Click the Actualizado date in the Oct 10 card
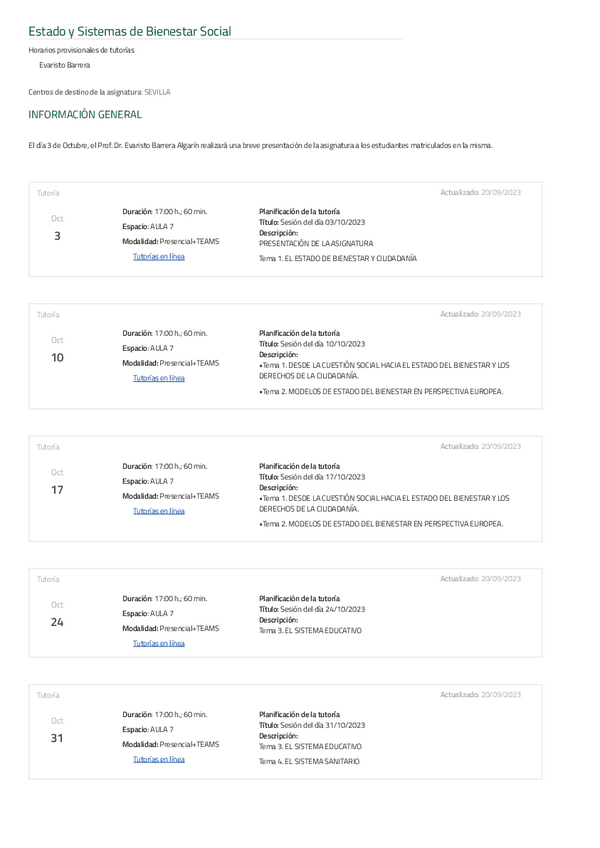Image resolution: width=600 pixels, height=848 pixels. pyautogui.click(x=480, y=314)
